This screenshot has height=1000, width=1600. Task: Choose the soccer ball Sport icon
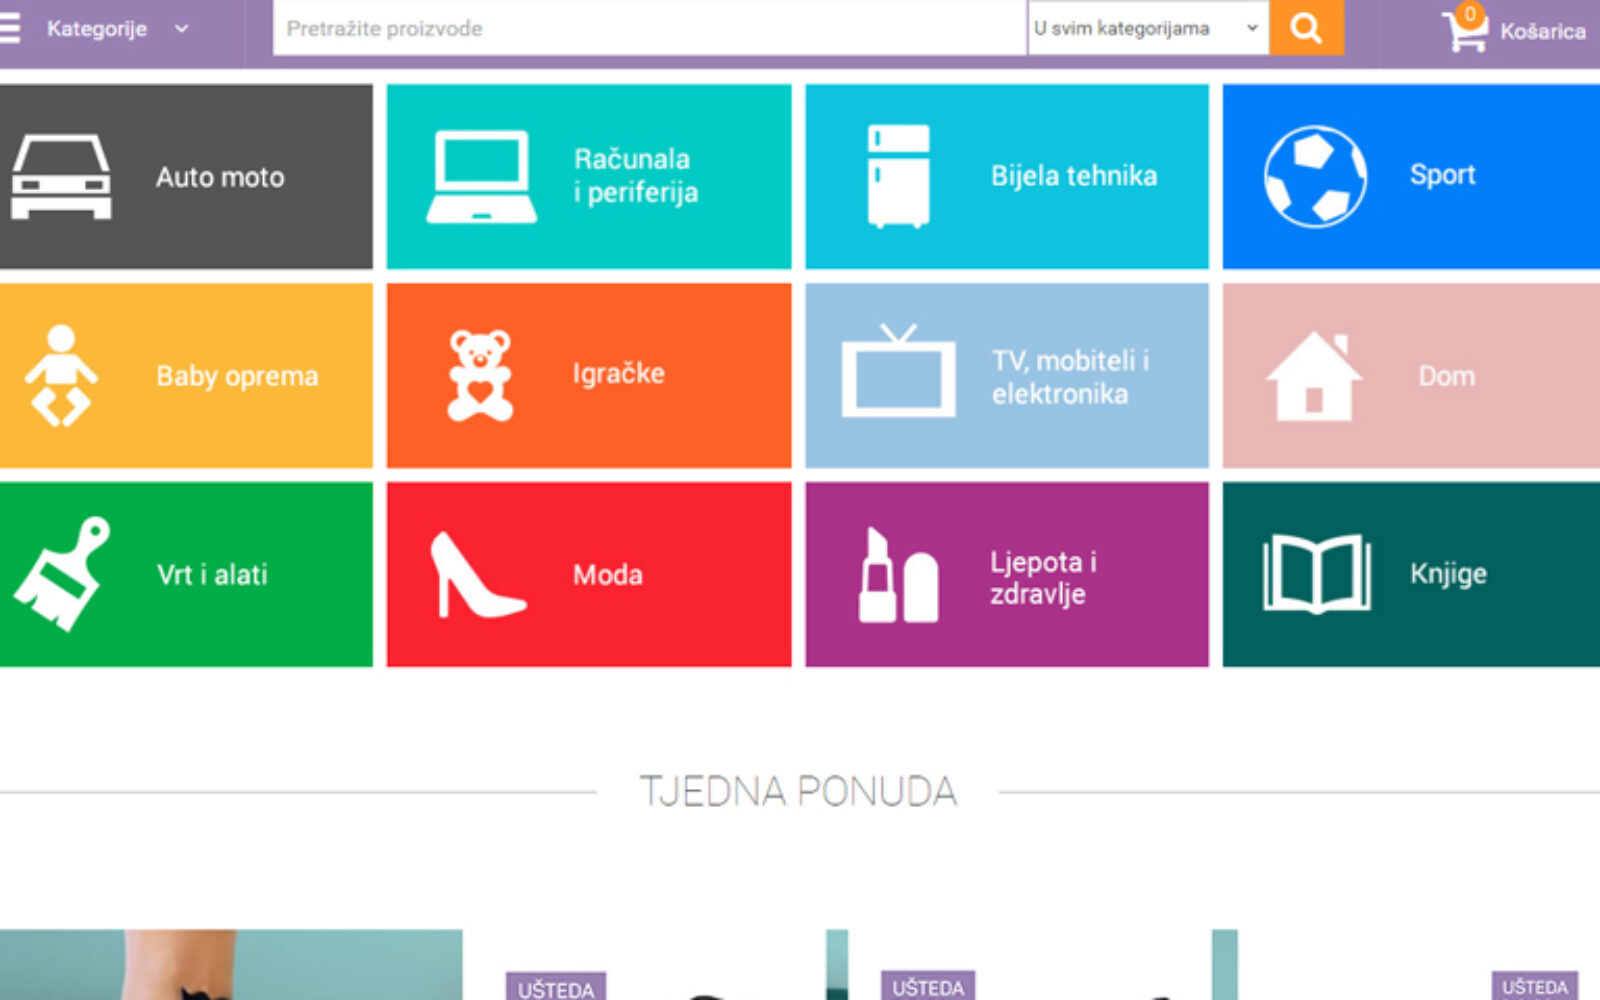click(x=1315, y=176)
